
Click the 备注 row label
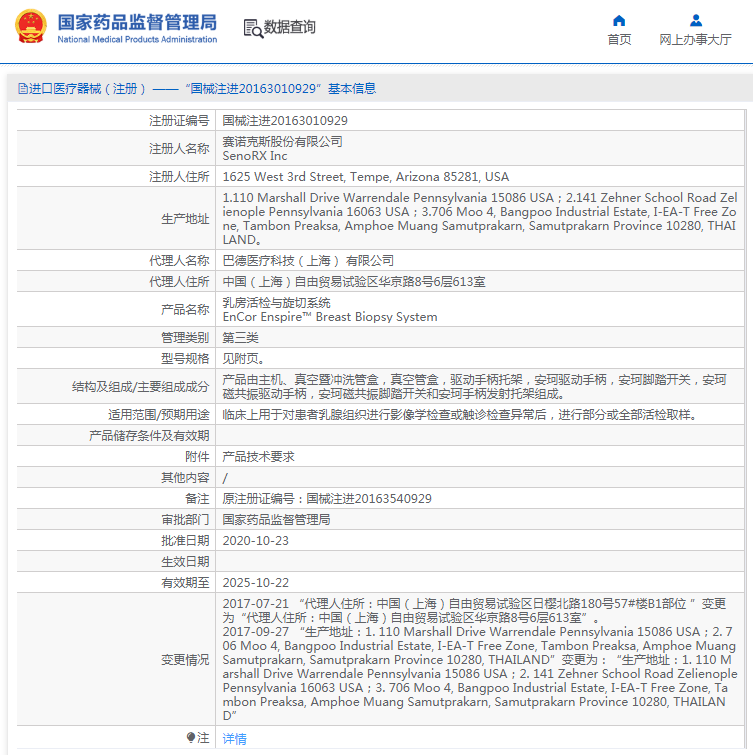click(x=197, y=498)
